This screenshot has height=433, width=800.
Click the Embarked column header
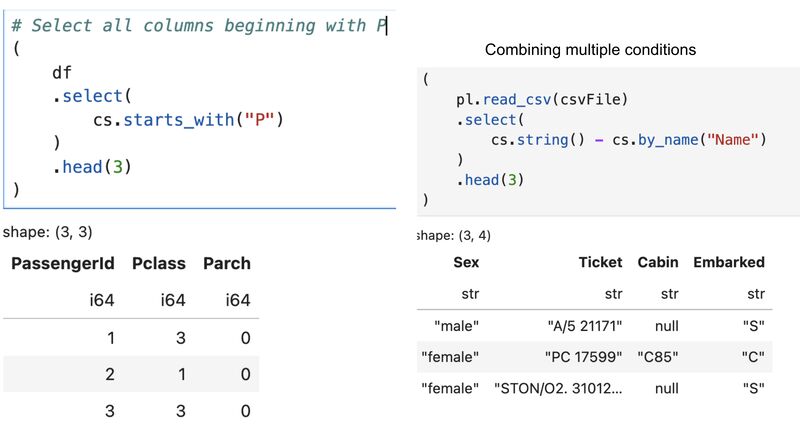[x=728, y=263]
